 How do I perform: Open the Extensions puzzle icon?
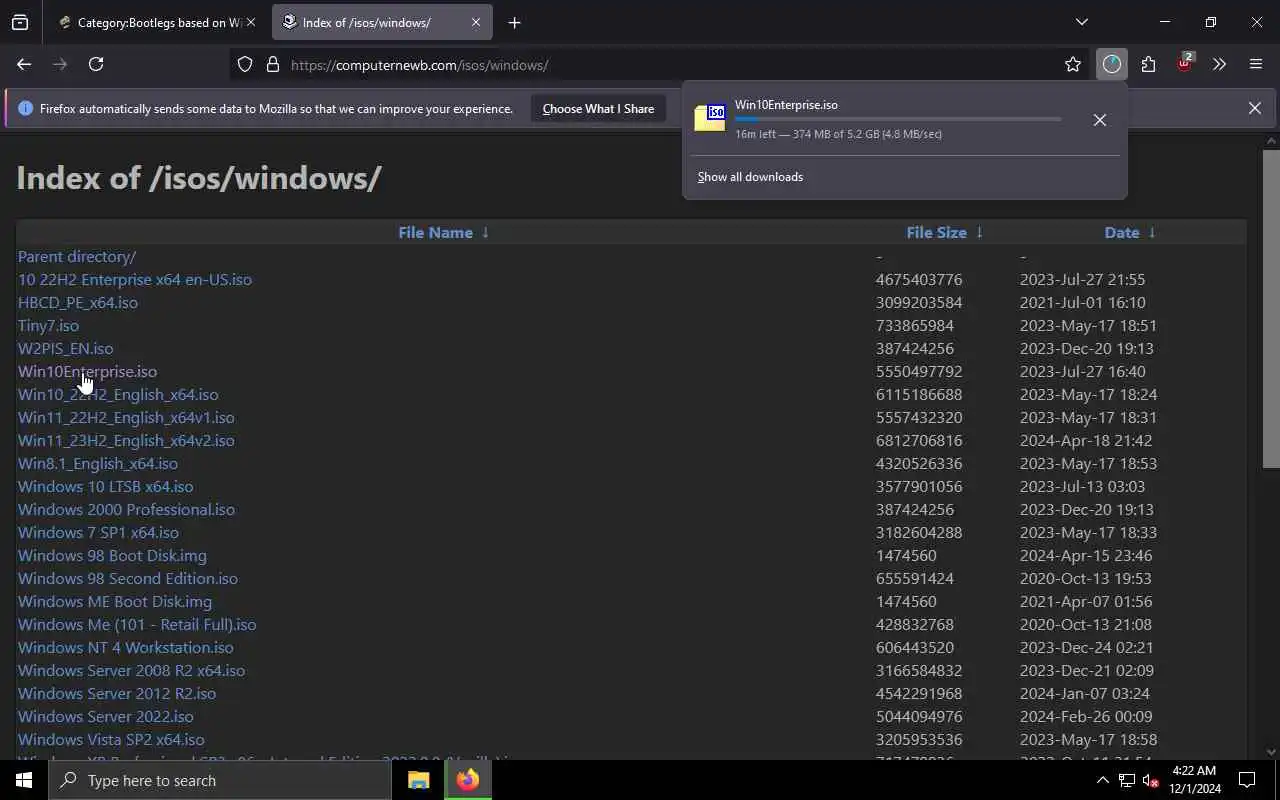(x=1148, y=65)
